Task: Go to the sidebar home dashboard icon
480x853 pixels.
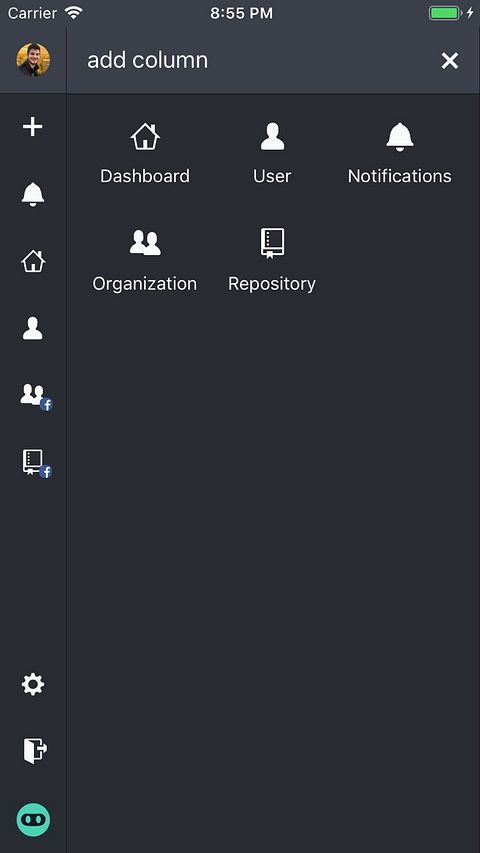Action: [x=33, y=261]
